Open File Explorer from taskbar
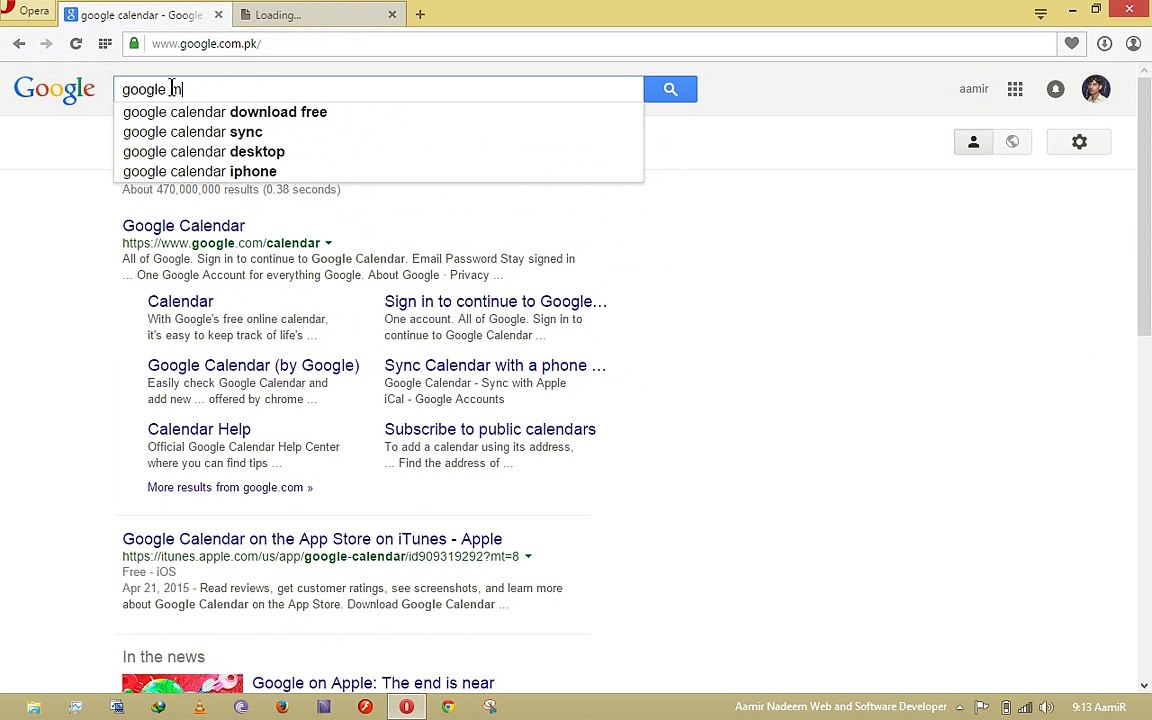 coord(34,707)
